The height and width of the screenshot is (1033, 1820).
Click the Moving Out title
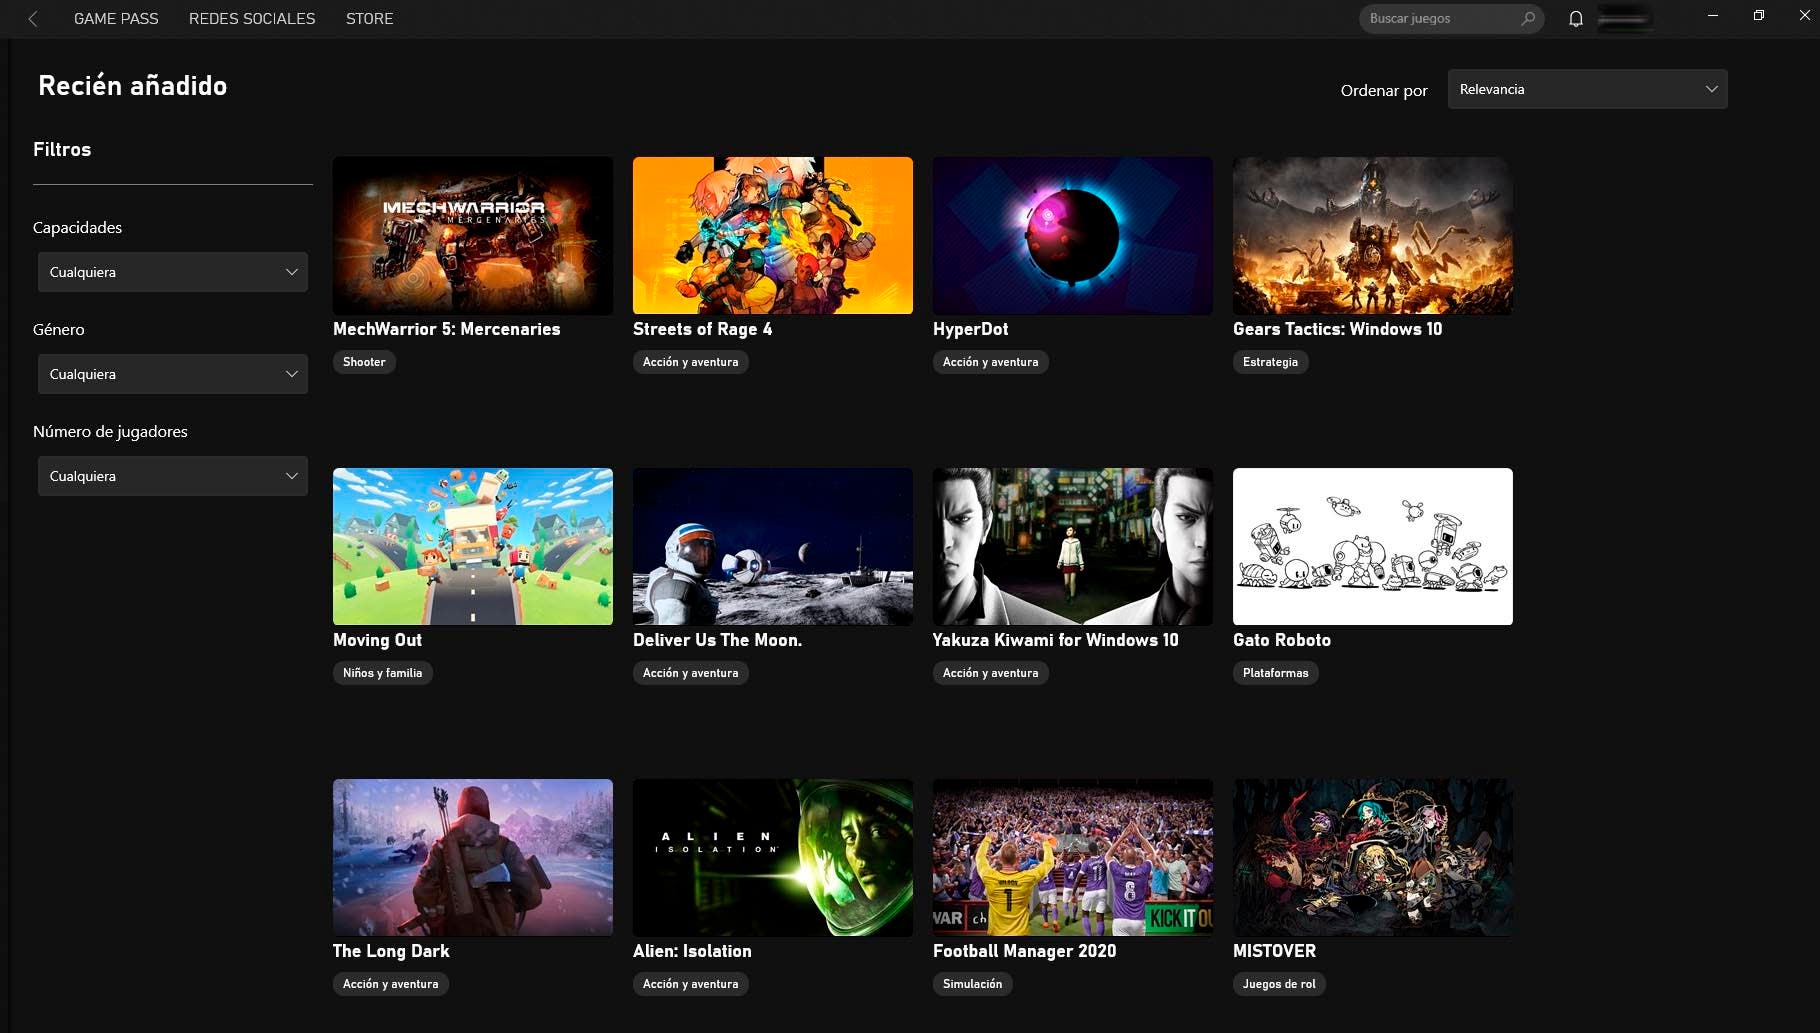coord(377,640)
